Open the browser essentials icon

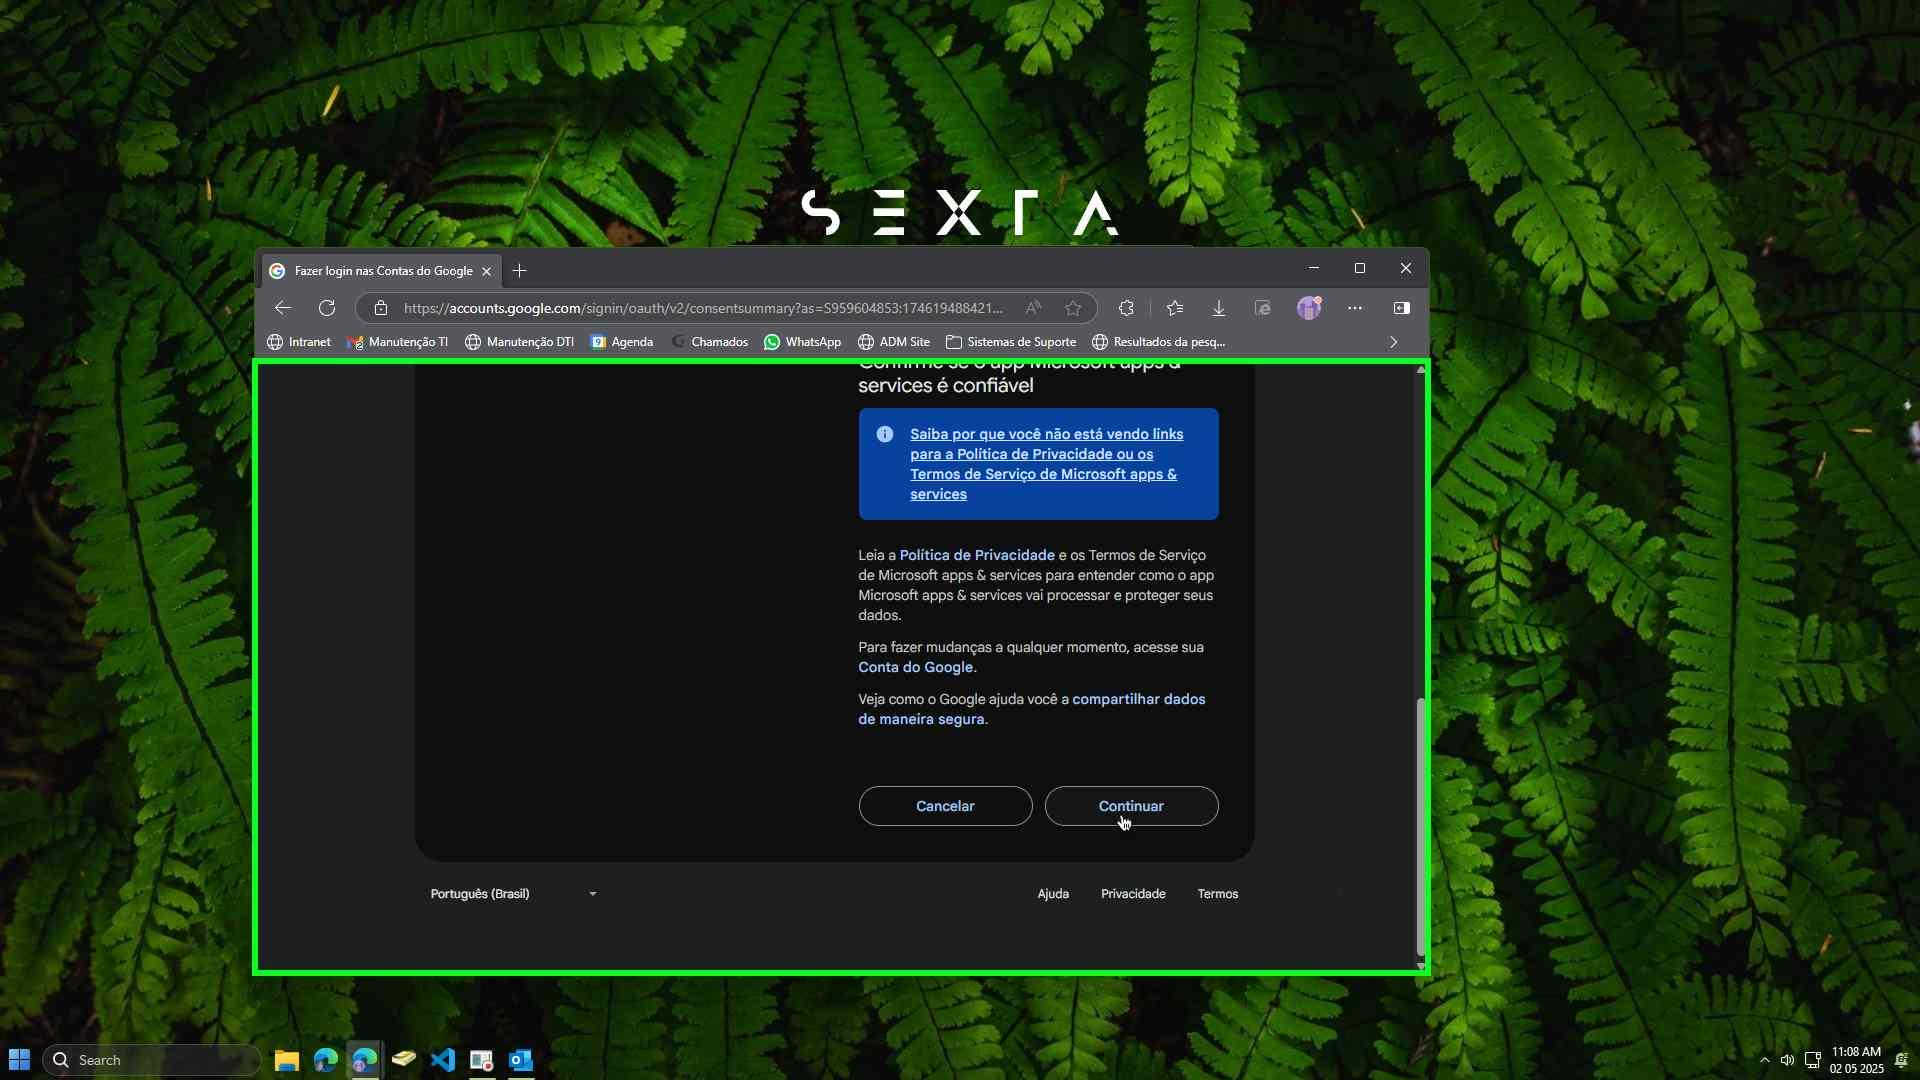[x=1263, y=308]
